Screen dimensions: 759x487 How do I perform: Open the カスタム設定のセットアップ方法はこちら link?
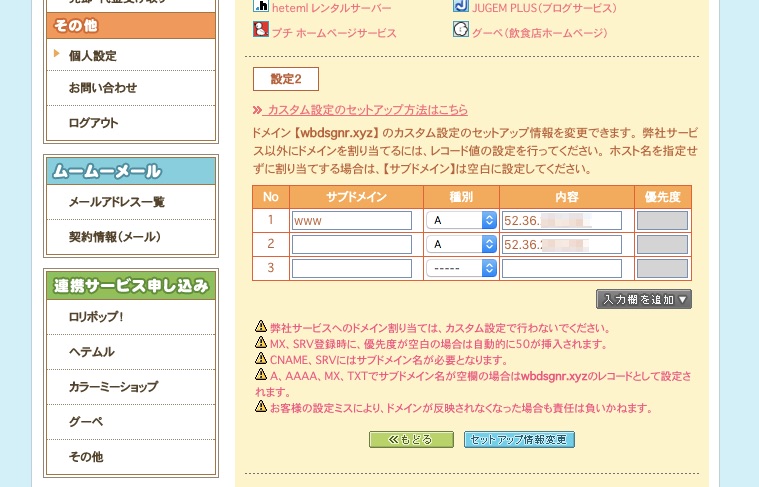tap(366, 110)
